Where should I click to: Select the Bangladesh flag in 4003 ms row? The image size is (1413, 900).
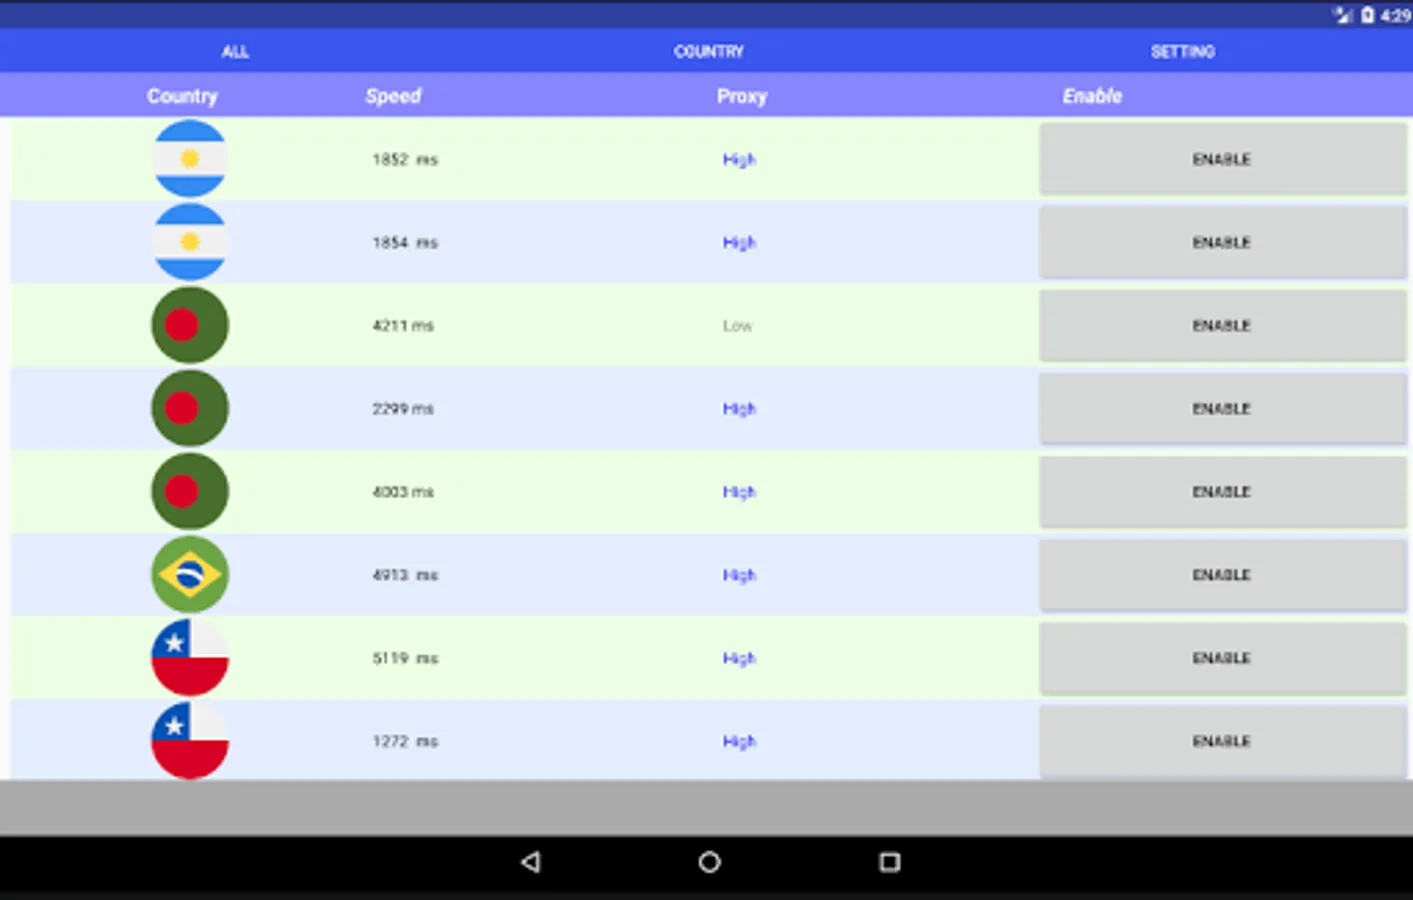(190, 491)
